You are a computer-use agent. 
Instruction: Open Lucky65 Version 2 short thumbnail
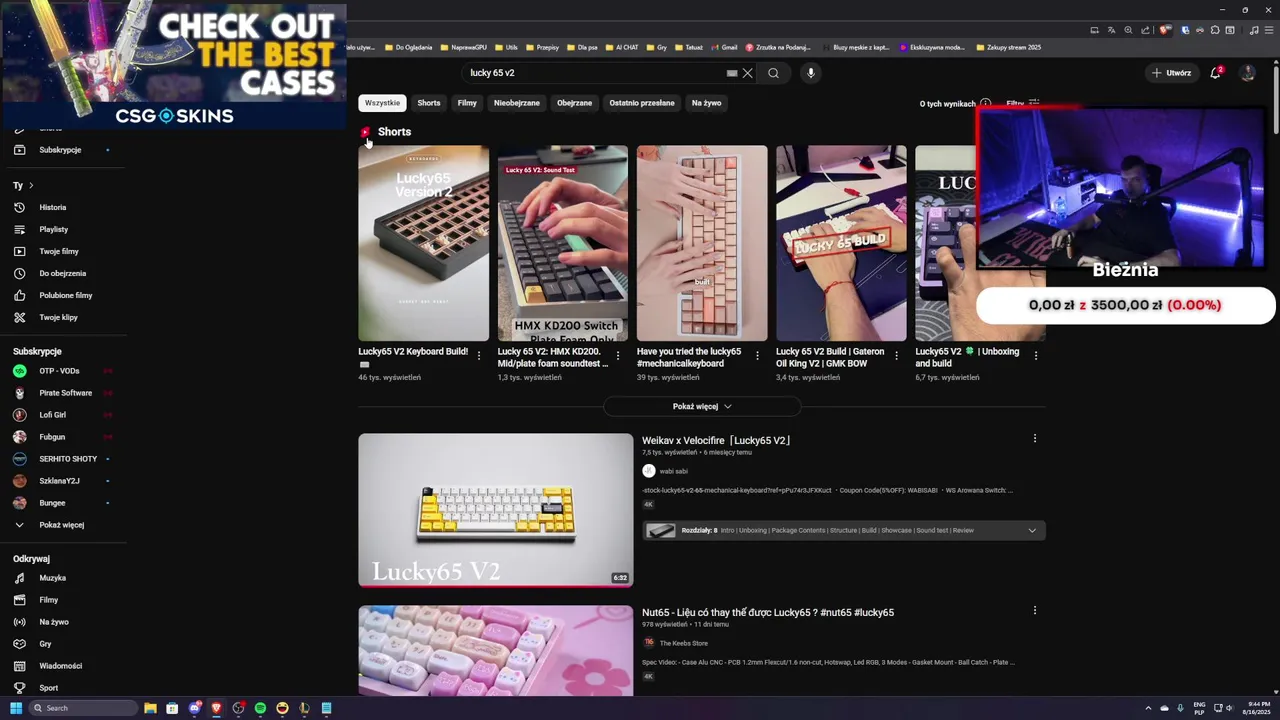click(424, 243)
